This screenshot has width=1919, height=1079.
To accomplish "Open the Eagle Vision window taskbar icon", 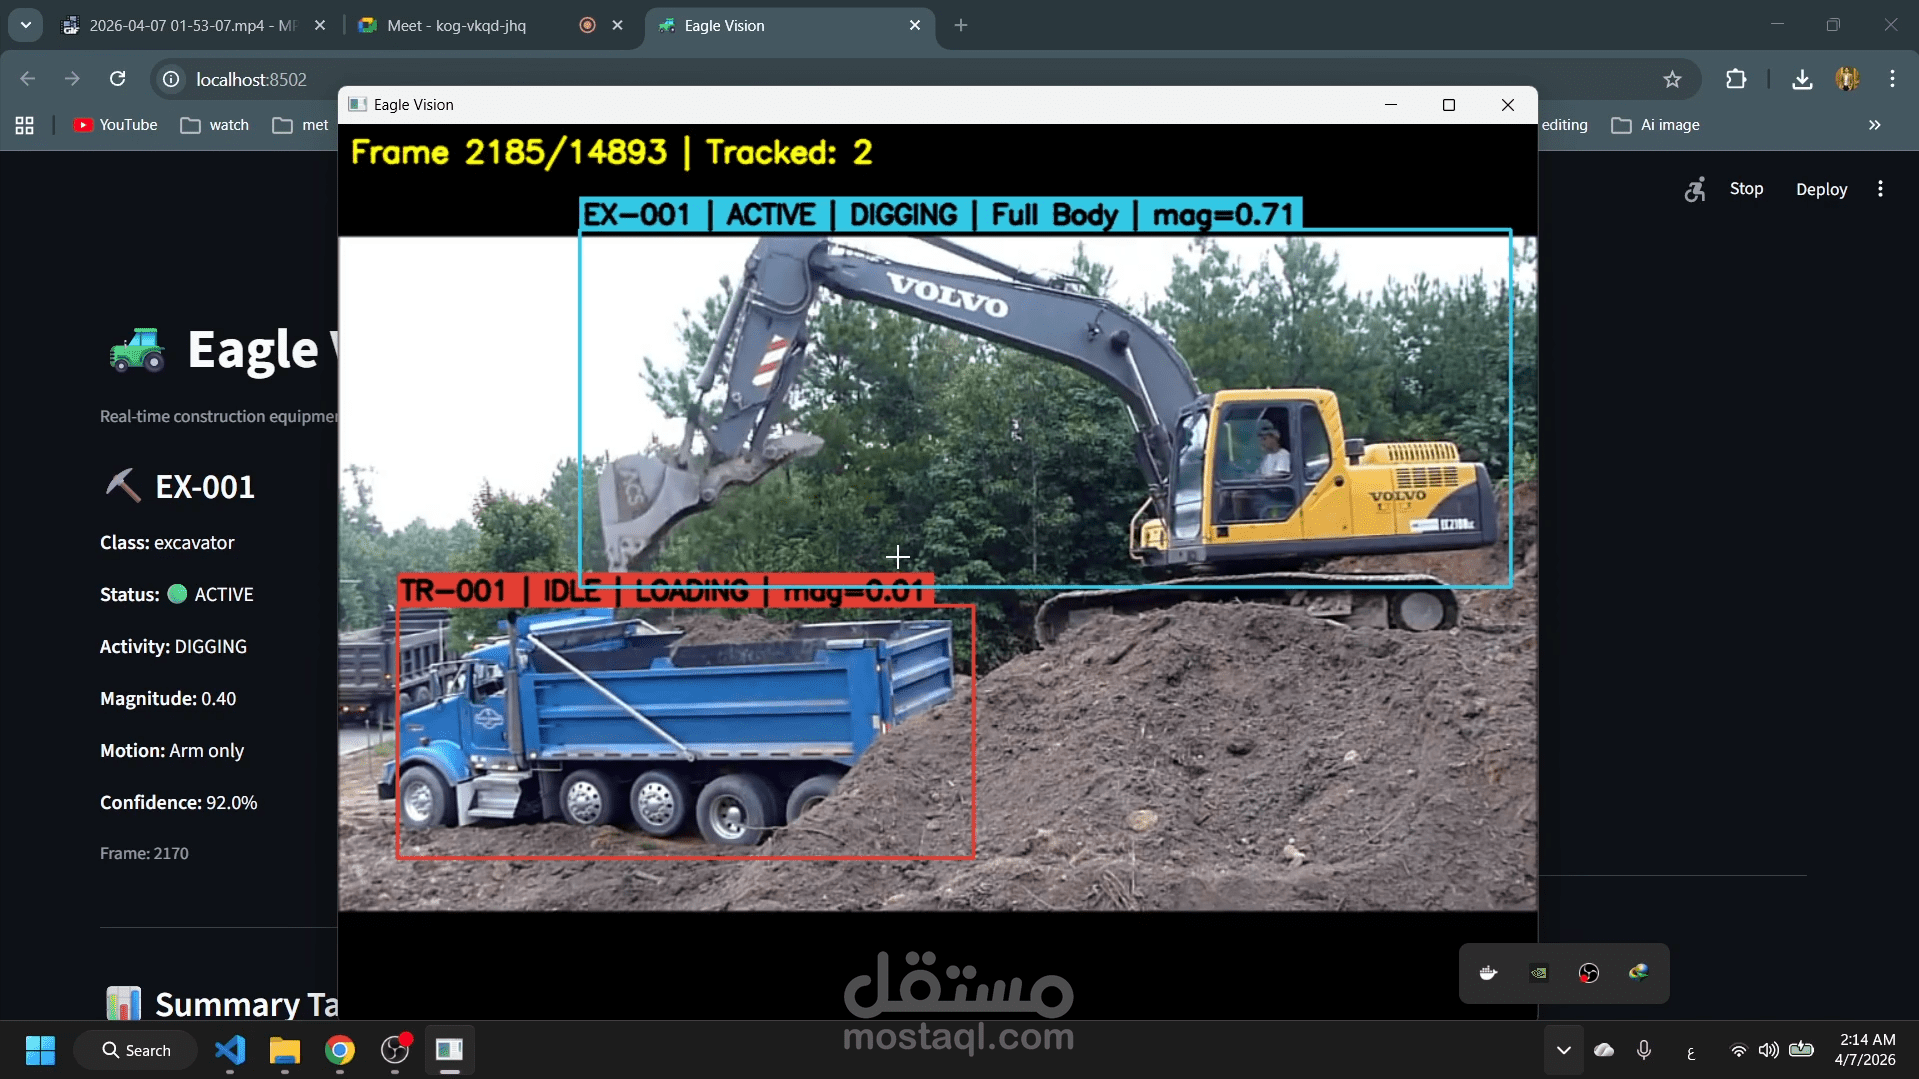I will 450,1050.
